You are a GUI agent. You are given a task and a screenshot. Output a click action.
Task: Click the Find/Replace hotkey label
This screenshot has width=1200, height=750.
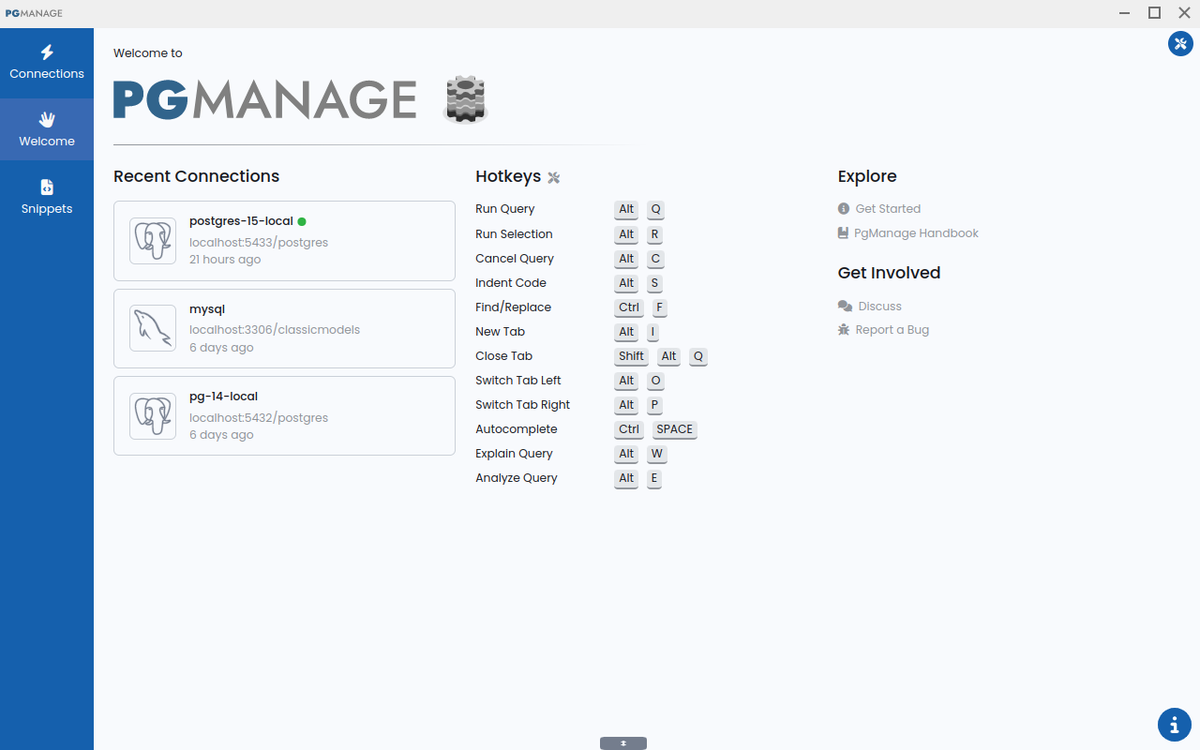pyautogui.click(x=513, y=307)
